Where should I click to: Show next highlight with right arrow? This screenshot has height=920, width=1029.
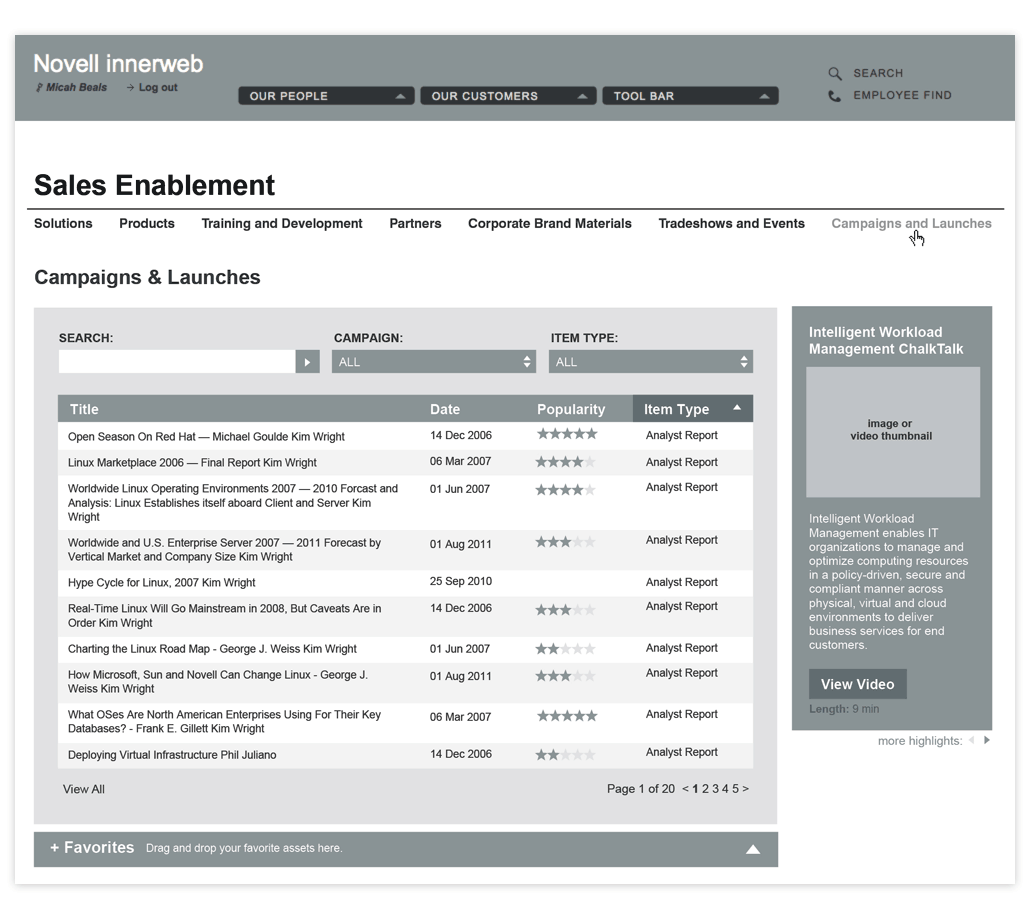click(x=986, y=740)
